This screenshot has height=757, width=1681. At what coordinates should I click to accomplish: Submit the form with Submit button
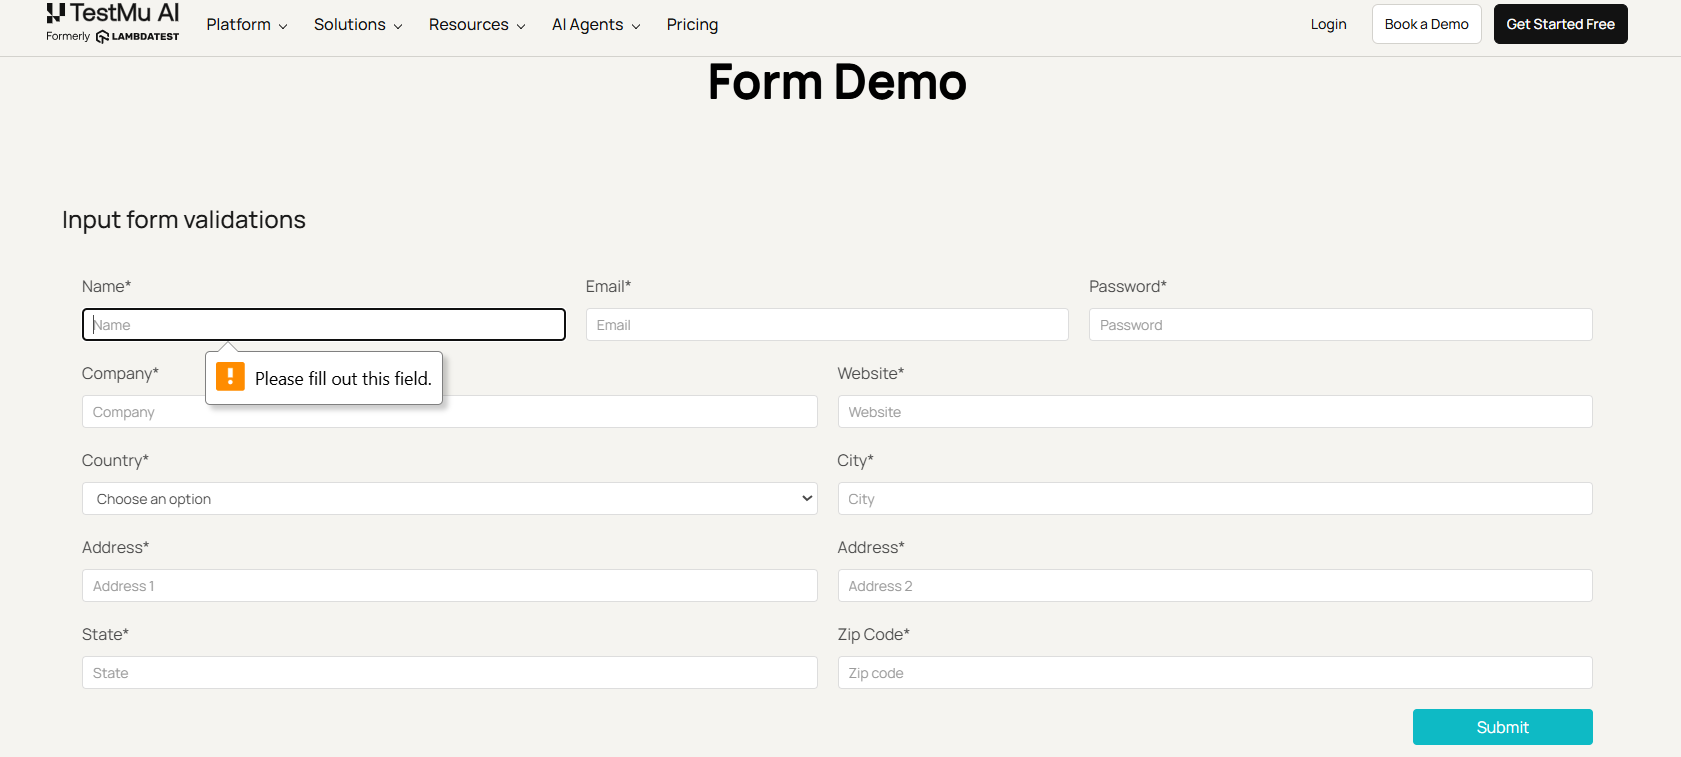1502,727
